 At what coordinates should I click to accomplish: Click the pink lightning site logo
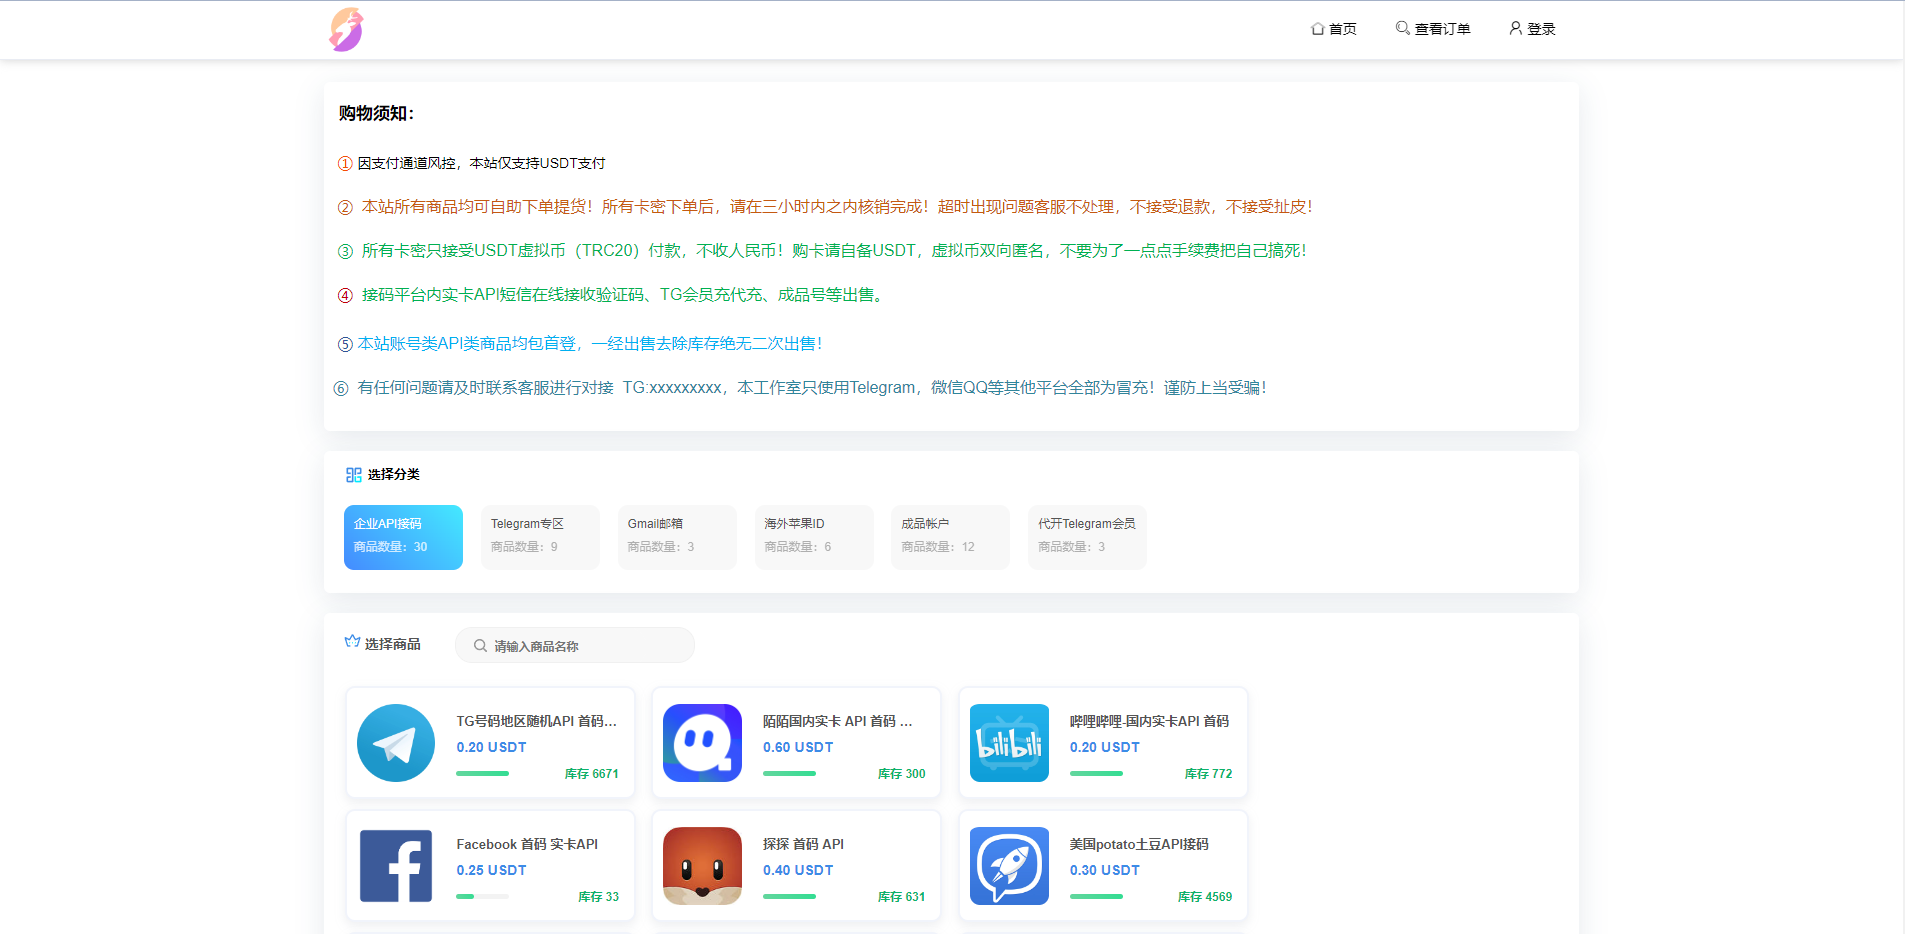coord(346,30)
